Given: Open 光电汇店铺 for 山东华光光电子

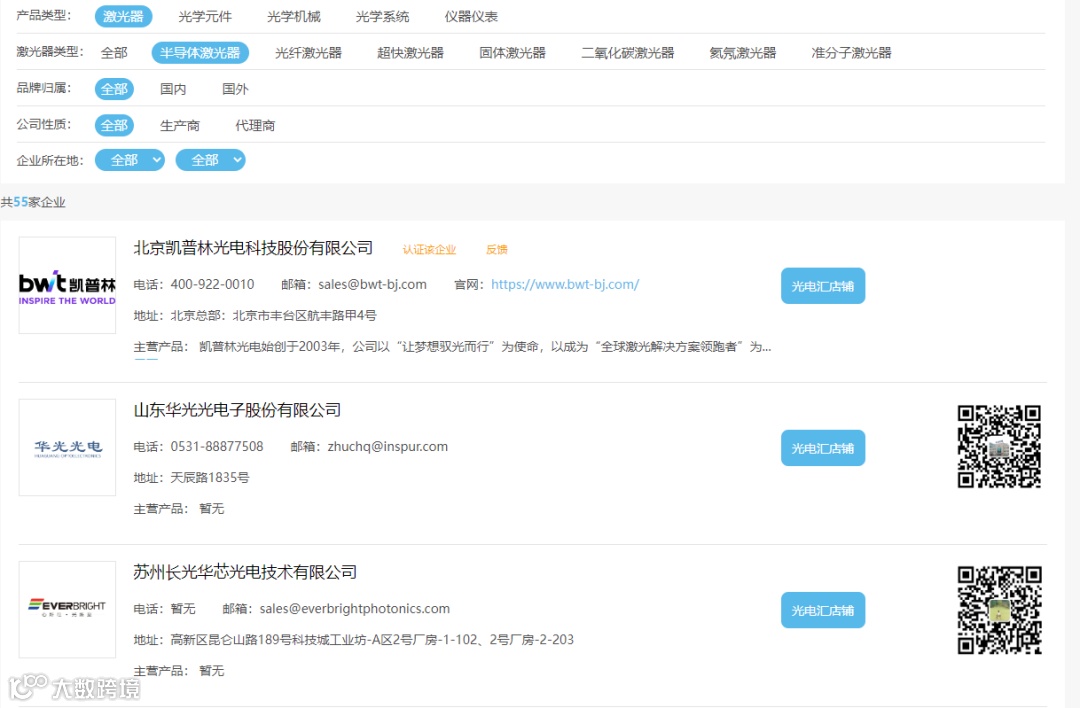Looking at the screenshot, I should click(822, 448).
